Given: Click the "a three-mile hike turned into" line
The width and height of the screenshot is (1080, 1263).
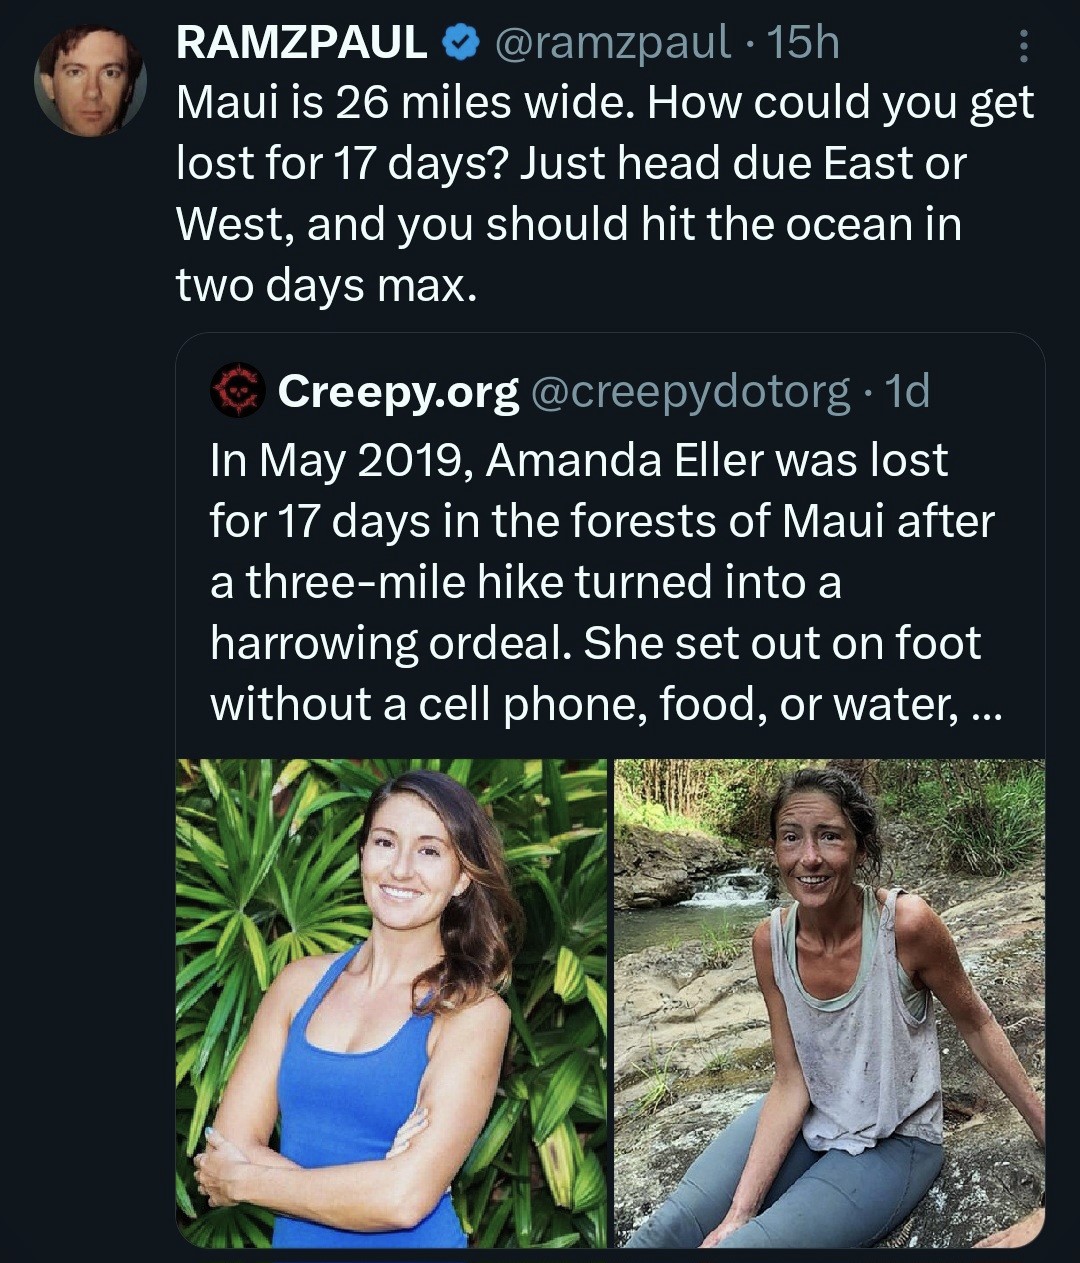Looking at the screenshot, I should pos(525,583).
